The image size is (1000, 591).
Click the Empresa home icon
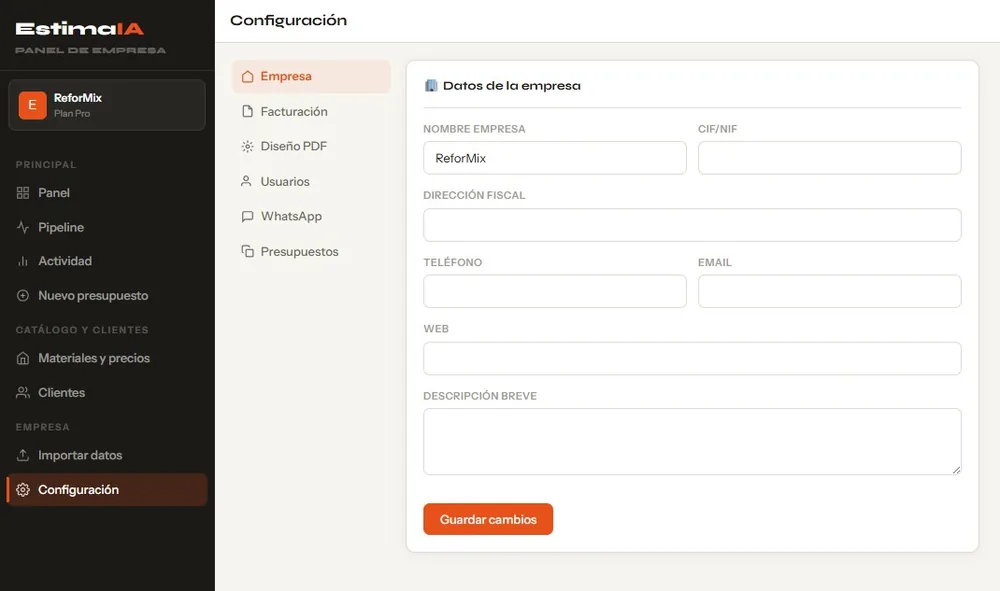click(247, 77)
